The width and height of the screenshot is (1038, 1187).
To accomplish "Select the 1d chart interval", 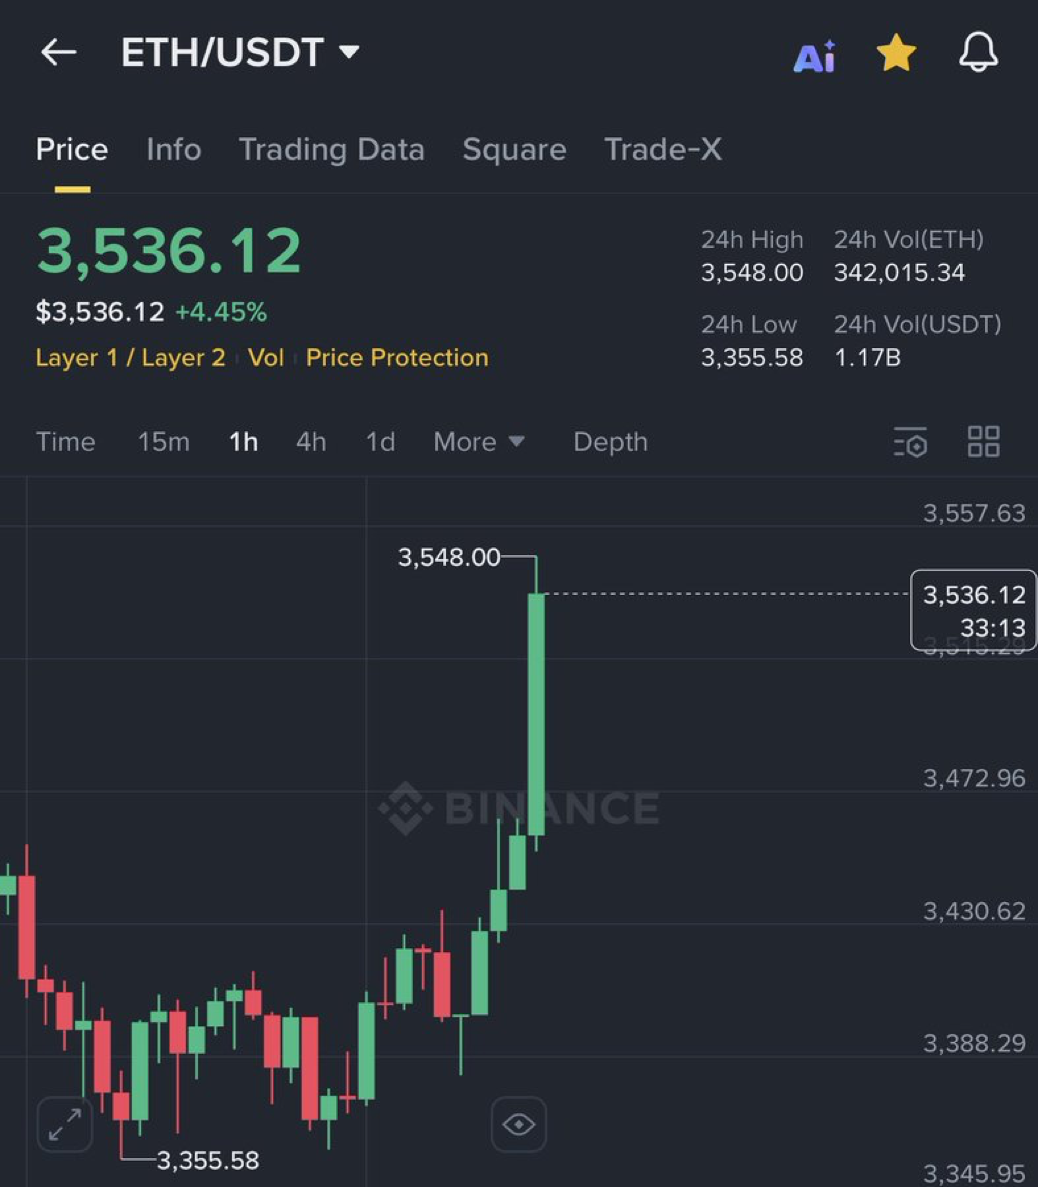I will pos(380,442).
